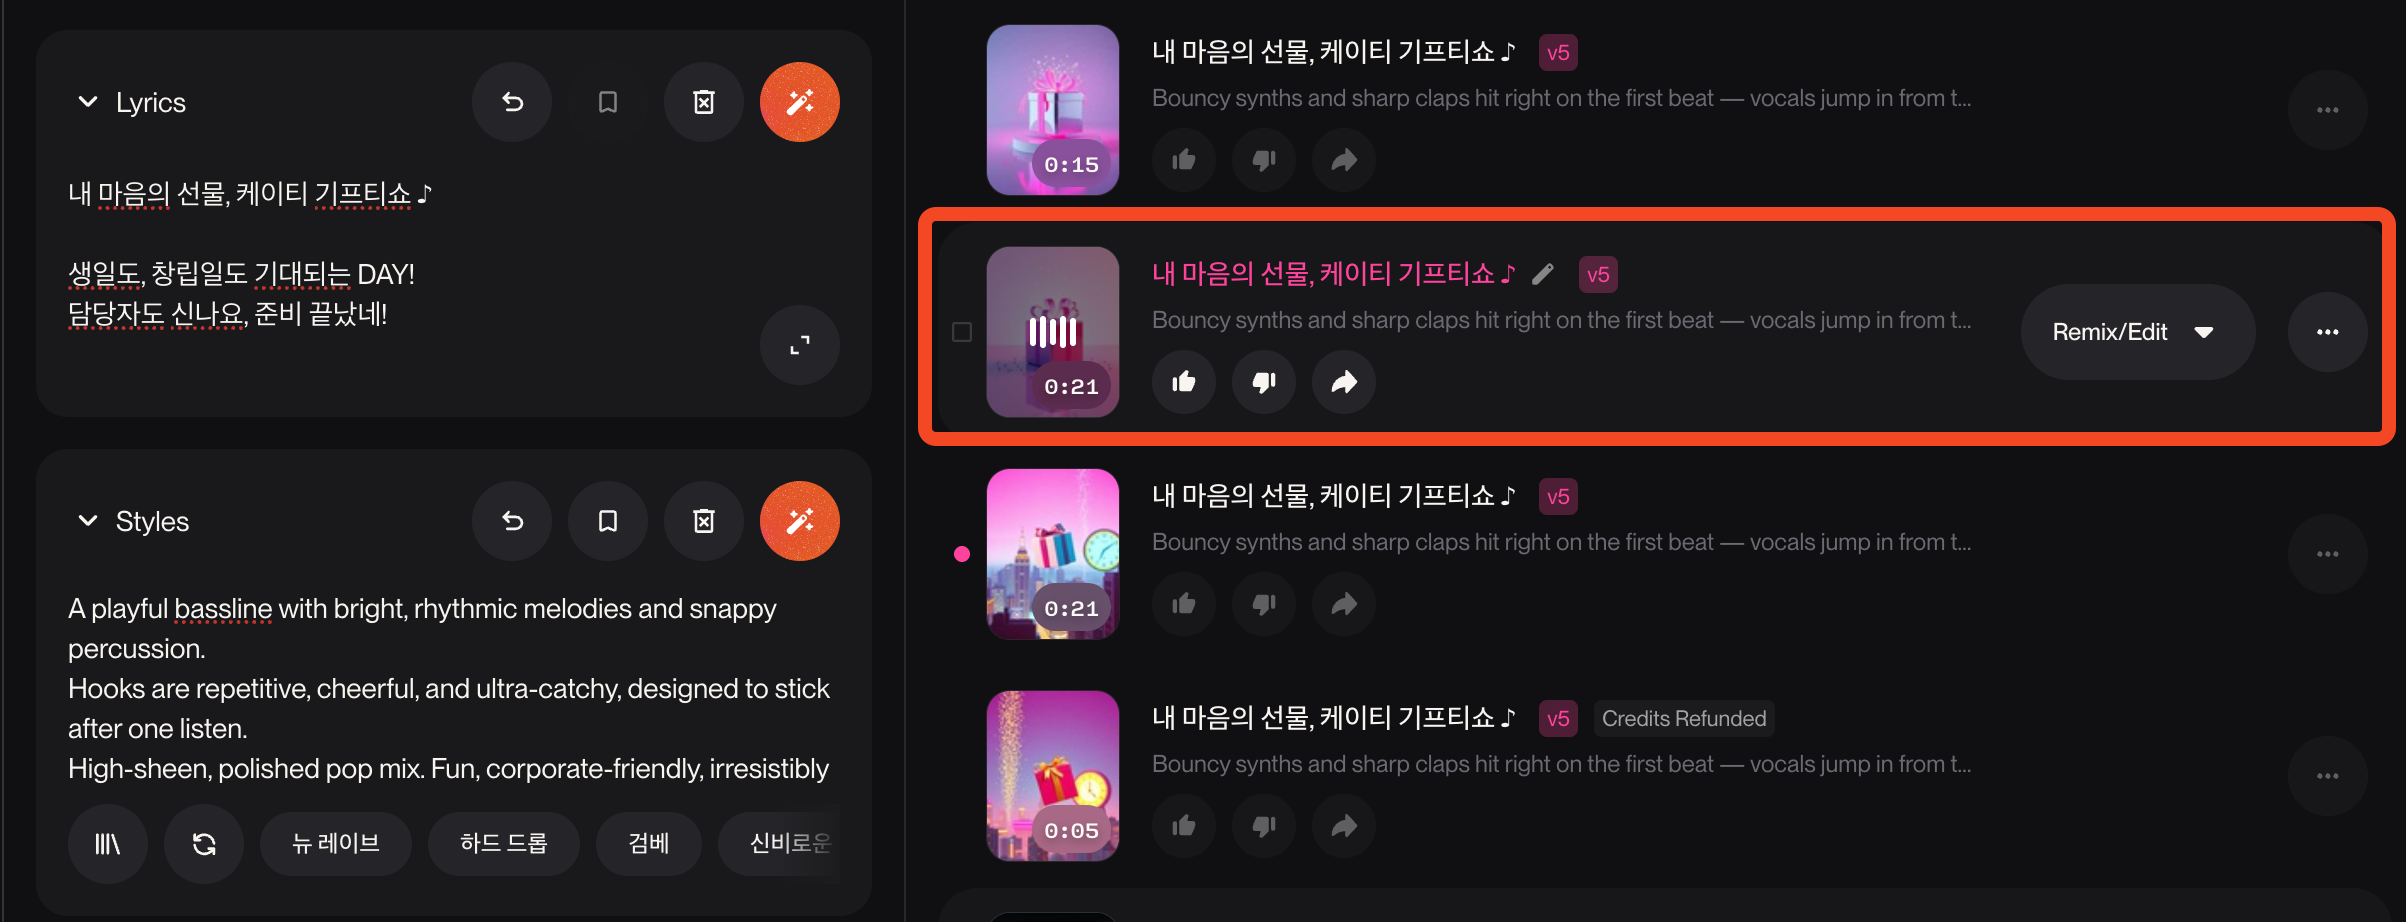Click the Styles magic wand generate icon
2406x922 pixels.
click(x=799, y=521)
